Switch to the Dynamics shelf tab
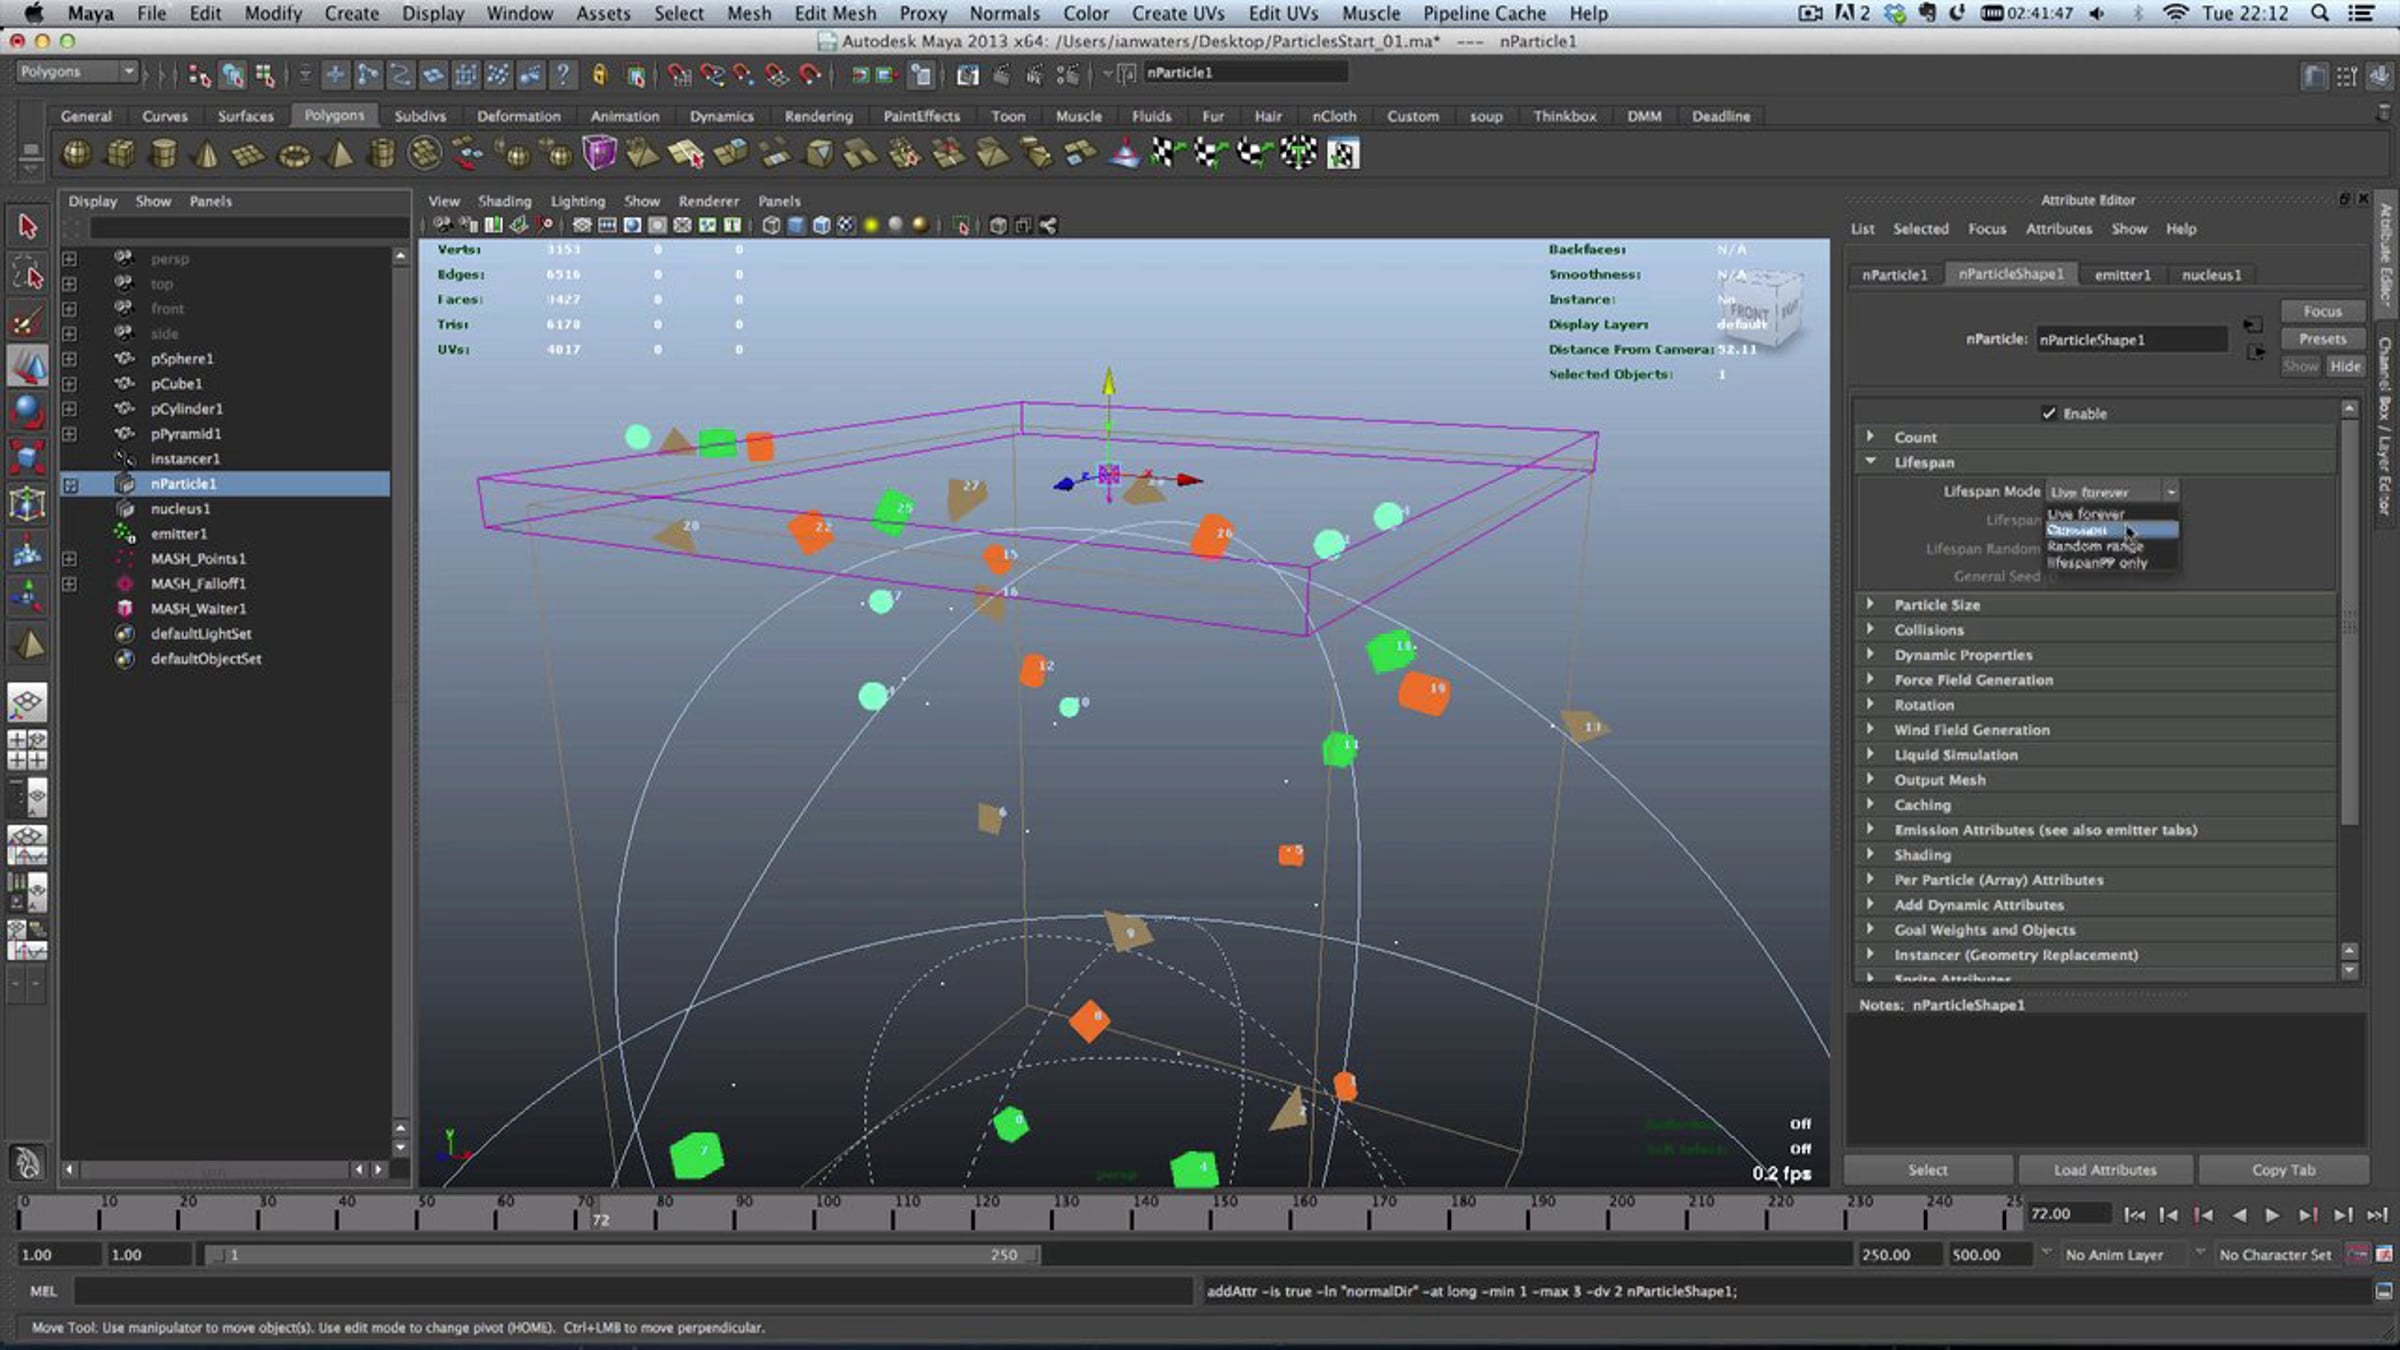The height and width of the screenshot is (1350, 2400). 721,116
